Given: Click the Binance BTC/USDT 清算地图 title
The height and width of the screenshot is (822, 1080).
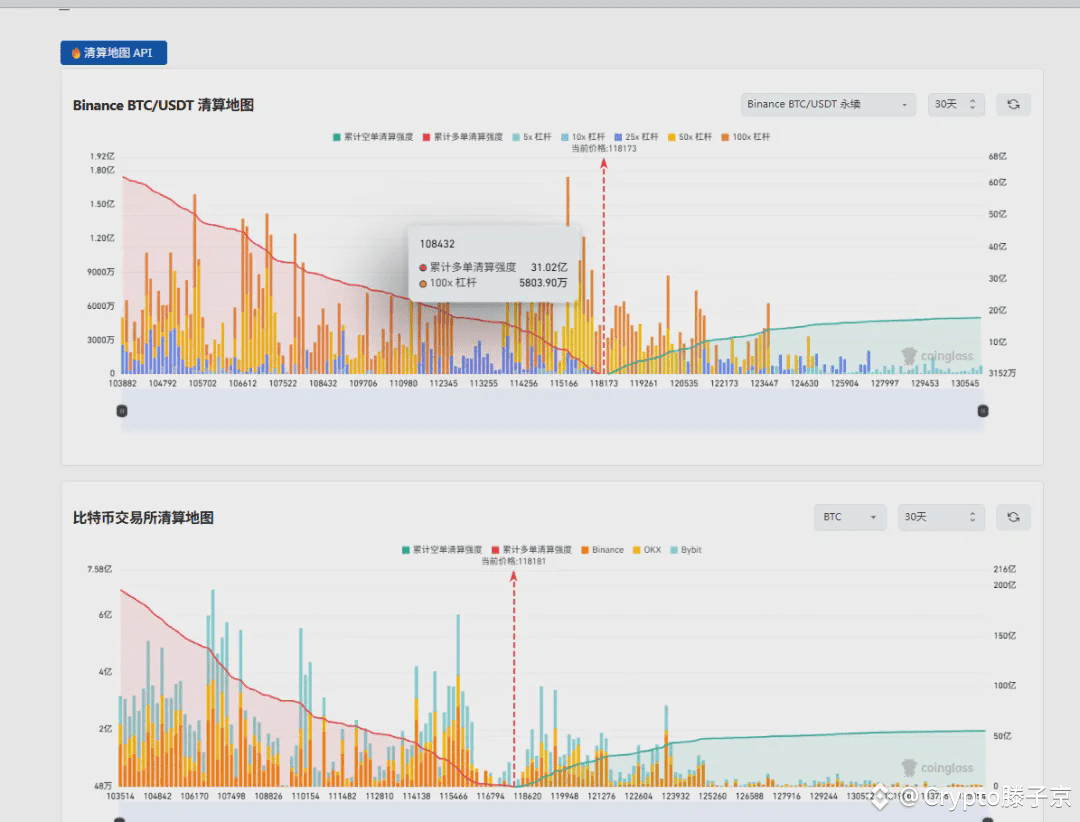Looking at the screenshot, I should coord(163,105).
